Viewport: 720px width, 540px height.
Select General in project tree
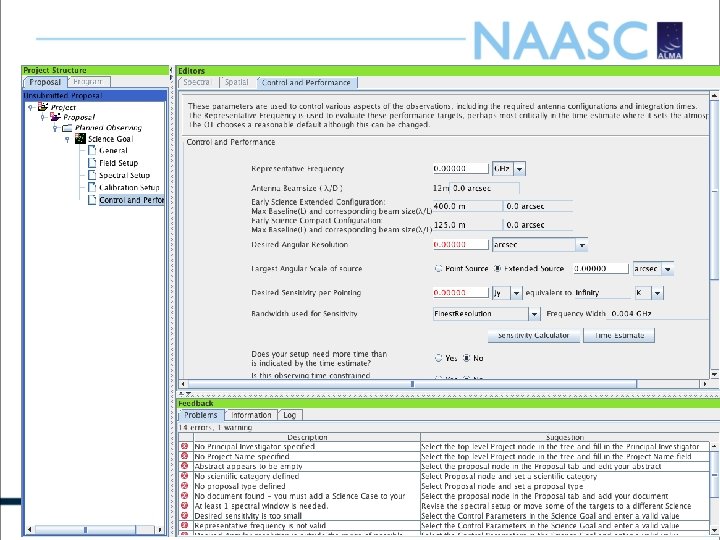(113, 150)
